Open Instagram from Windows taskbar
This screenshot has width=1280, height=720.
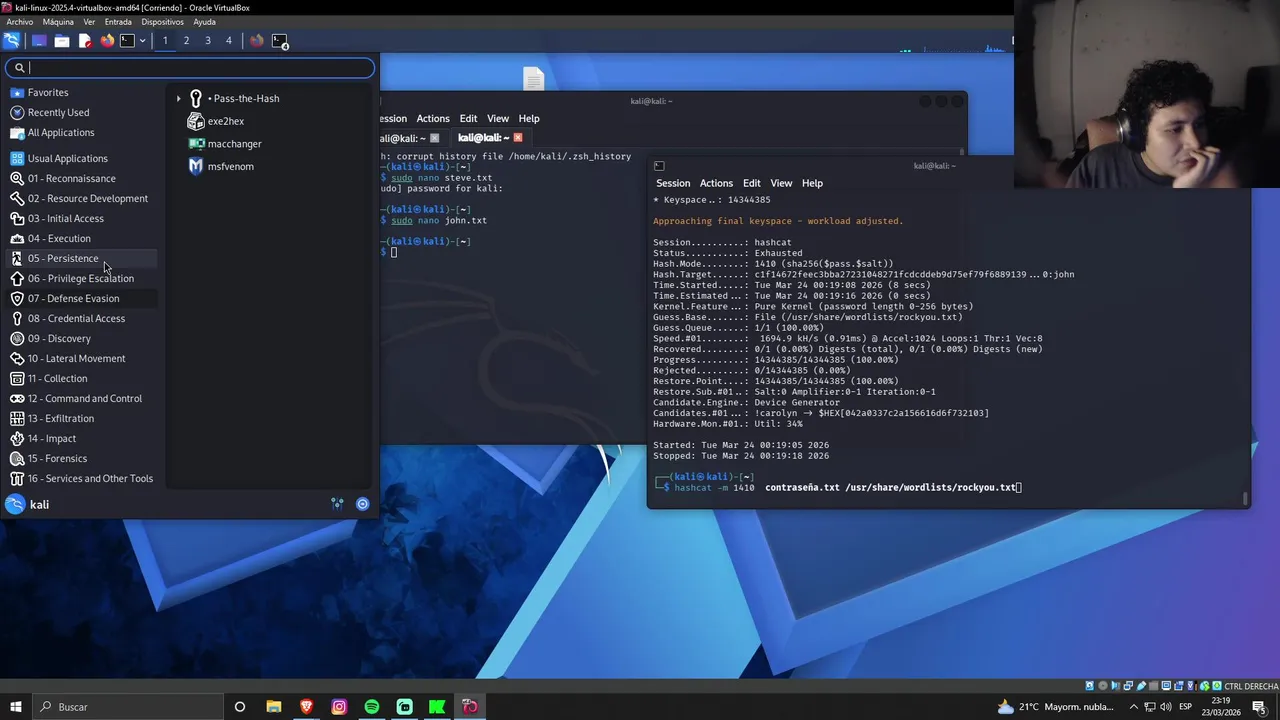(339, 707)
